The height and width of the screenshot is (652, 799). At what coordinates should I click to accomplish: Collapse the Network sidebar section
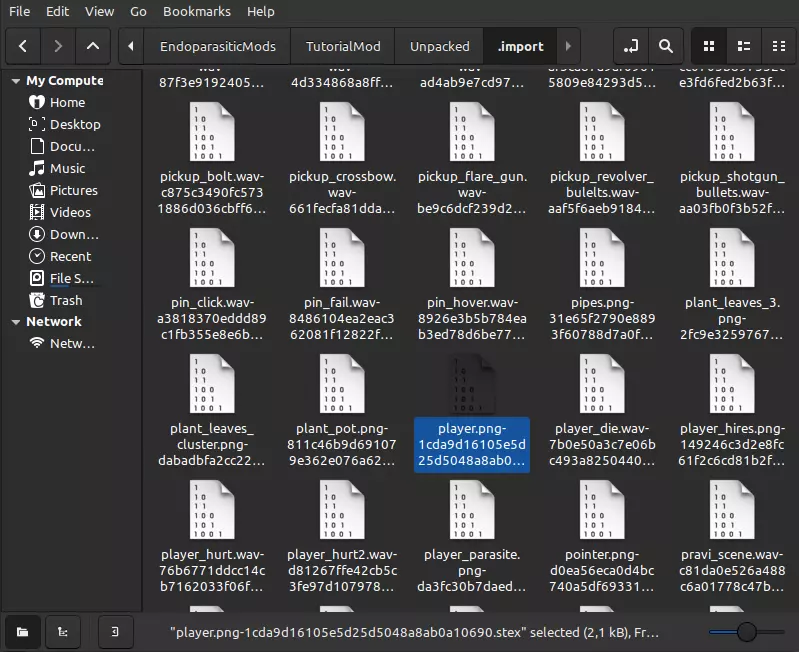coord(16,322)
